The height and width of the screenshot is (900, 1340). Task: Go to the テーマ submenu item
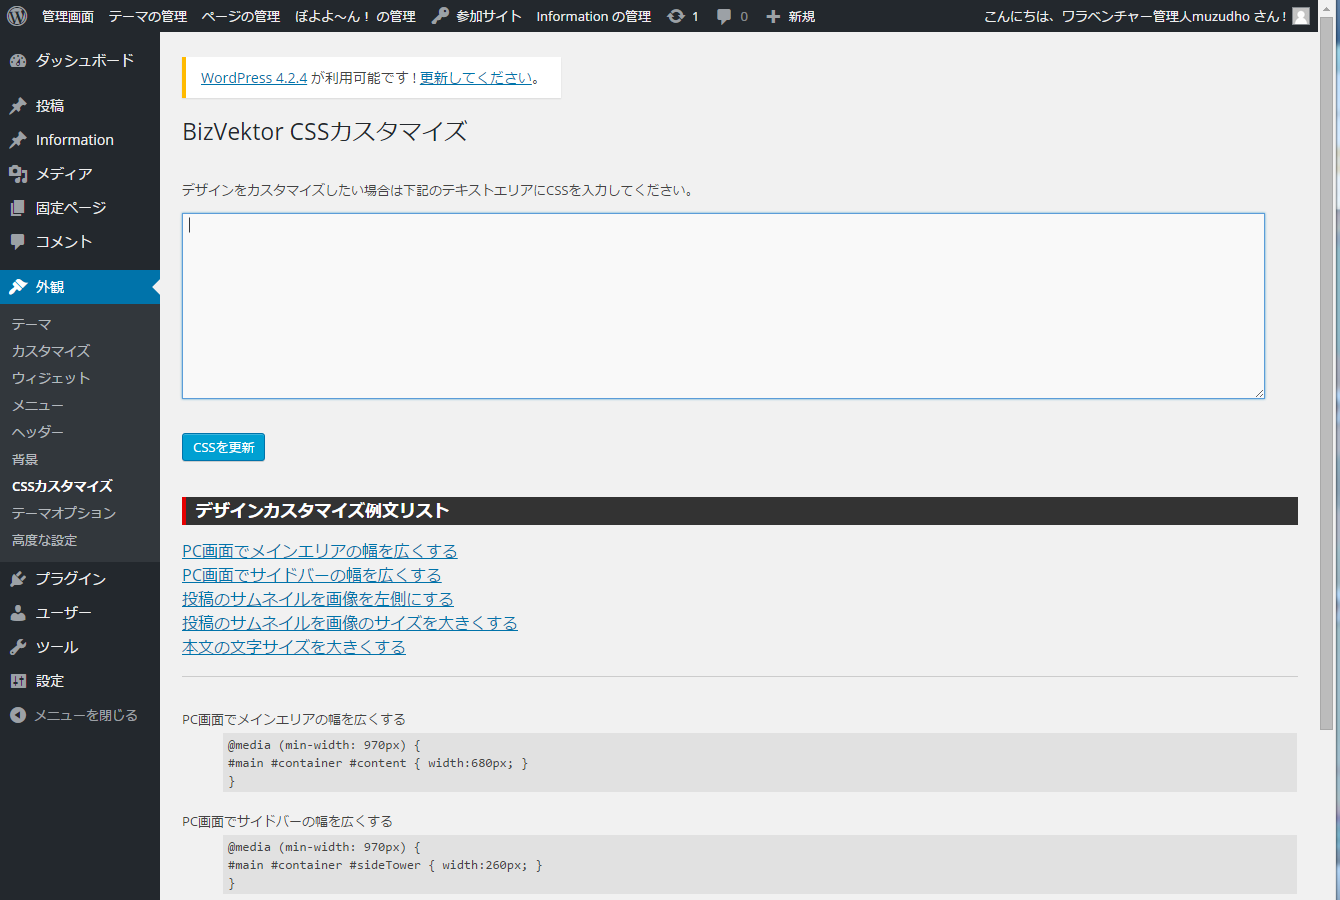click(32, 324)
